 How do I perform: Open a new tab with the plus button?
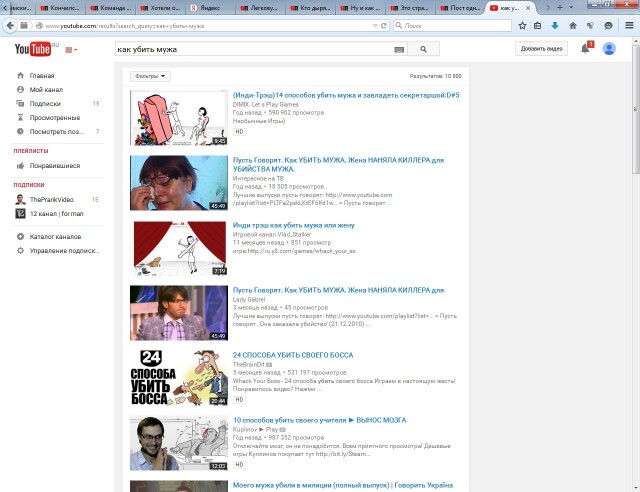(560, 7)
